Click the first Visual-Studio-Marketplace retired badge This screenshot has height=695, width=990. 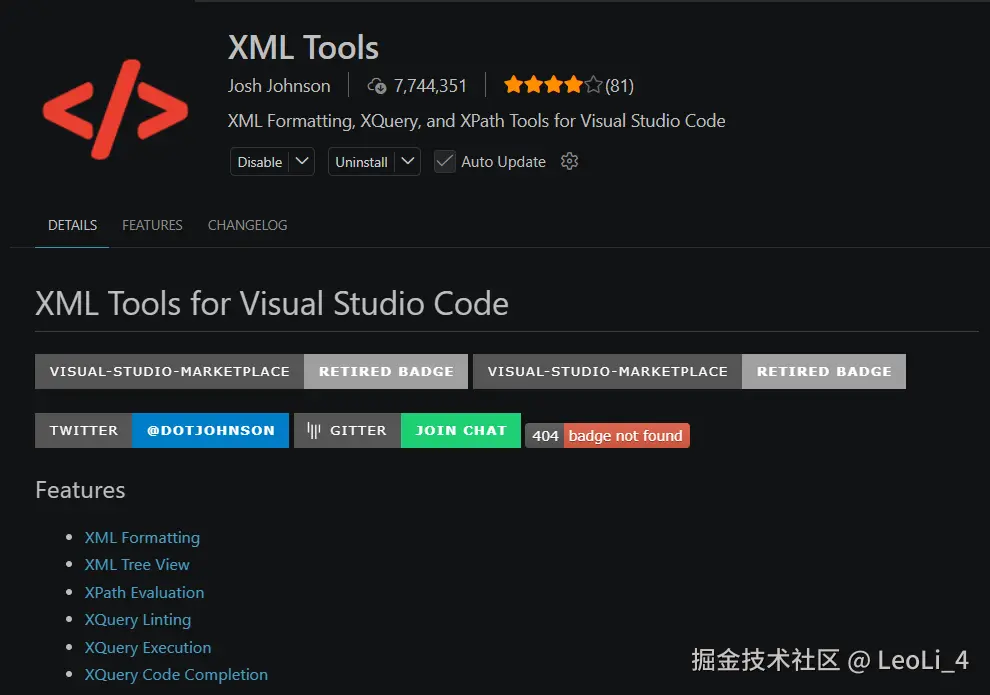pos(251,371)
